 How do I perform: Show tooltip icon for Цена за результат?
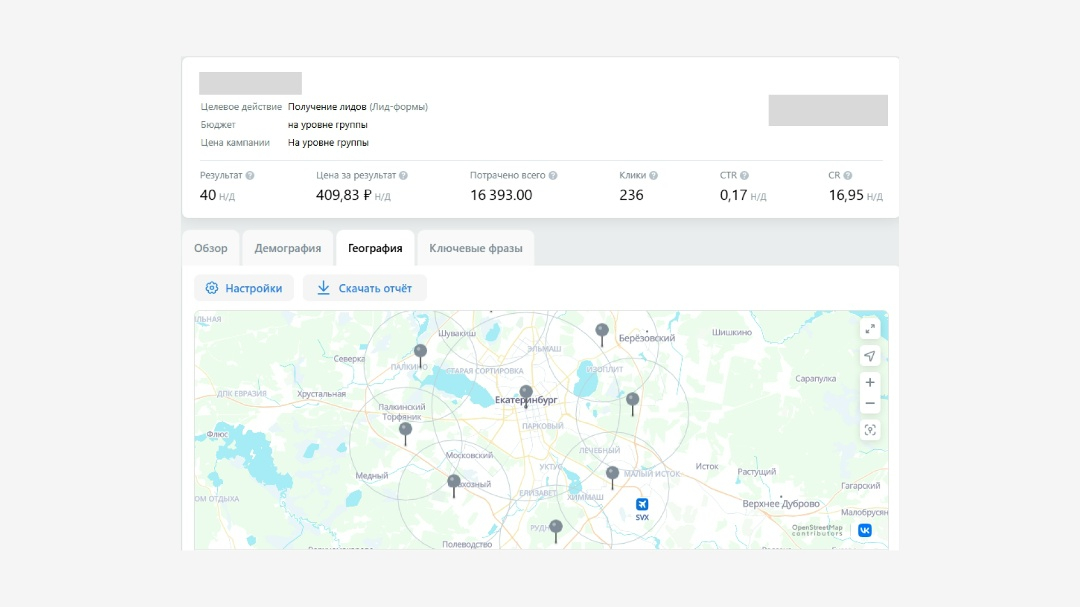404,176
